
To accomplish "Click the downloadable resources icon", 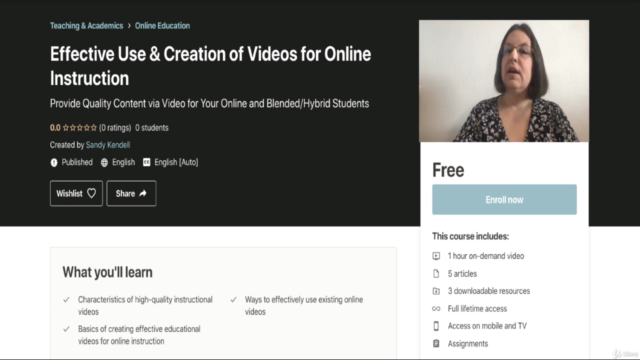I will pyautogui.click(x=436, y=291).
